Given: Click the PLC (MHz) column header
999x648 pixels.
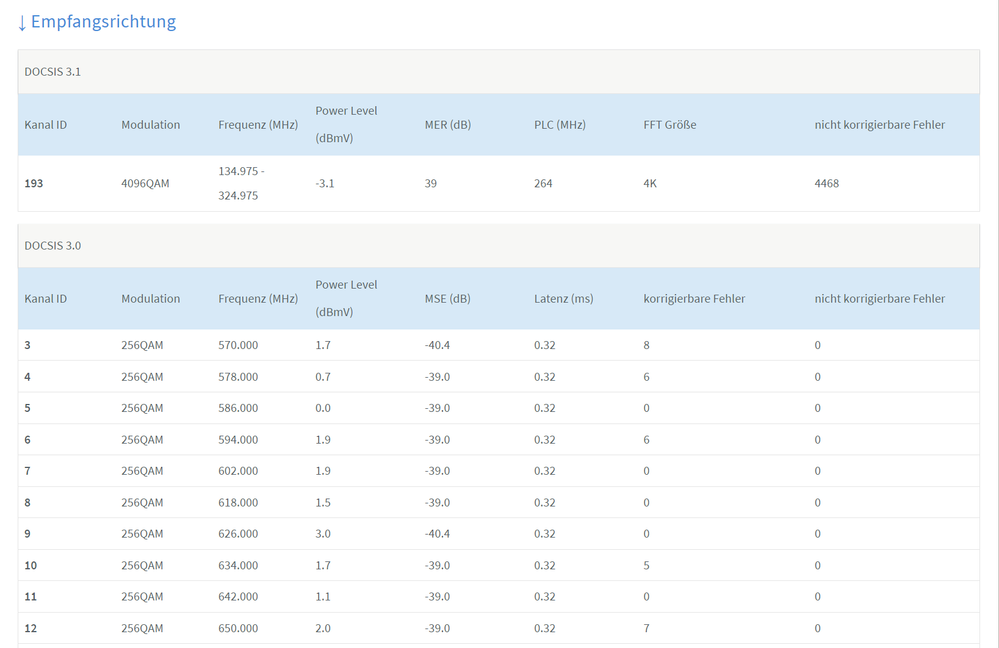Looking at the screenshot, I should [x=559, y=125].
